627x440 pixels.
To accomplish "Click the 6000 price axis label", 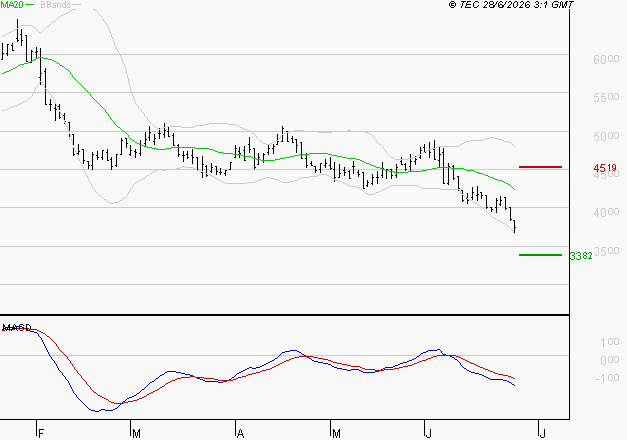I will (606, 59).
